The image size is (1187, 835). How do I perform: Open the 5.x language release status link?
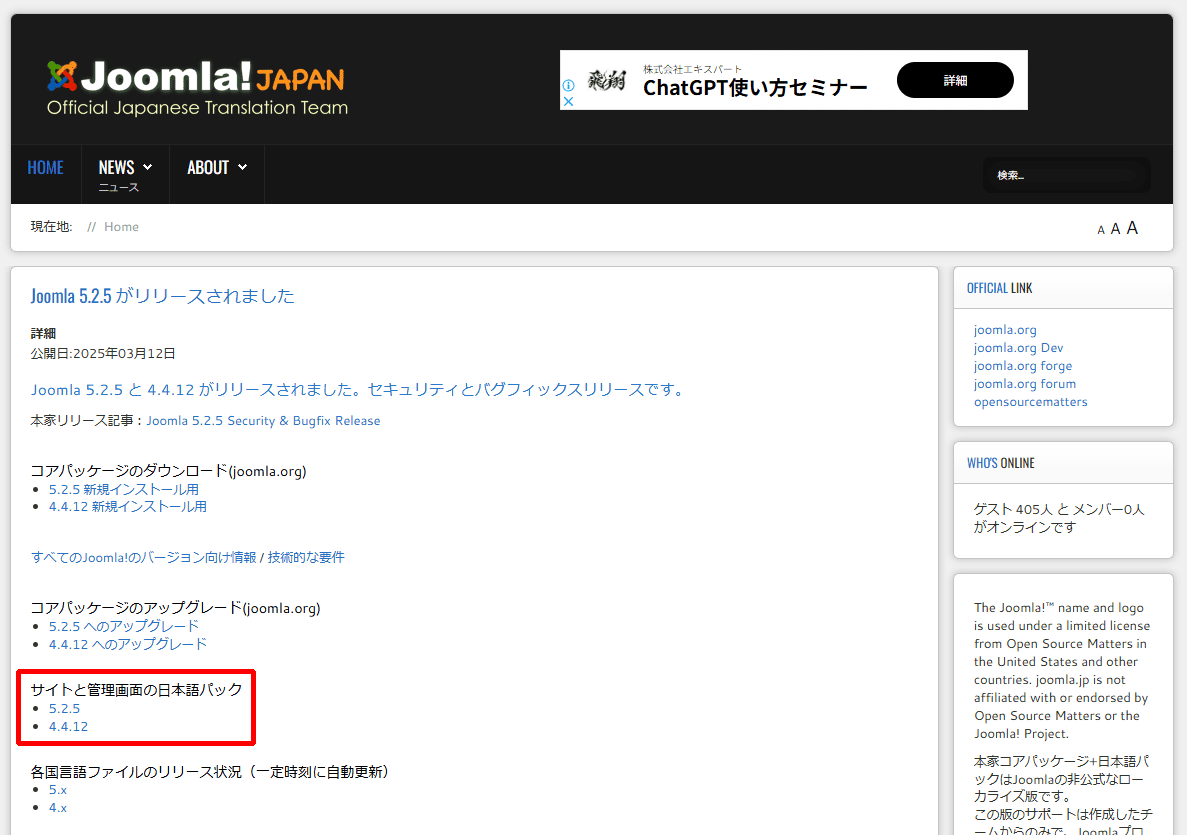pyautogui.click(x=58, y=790)
